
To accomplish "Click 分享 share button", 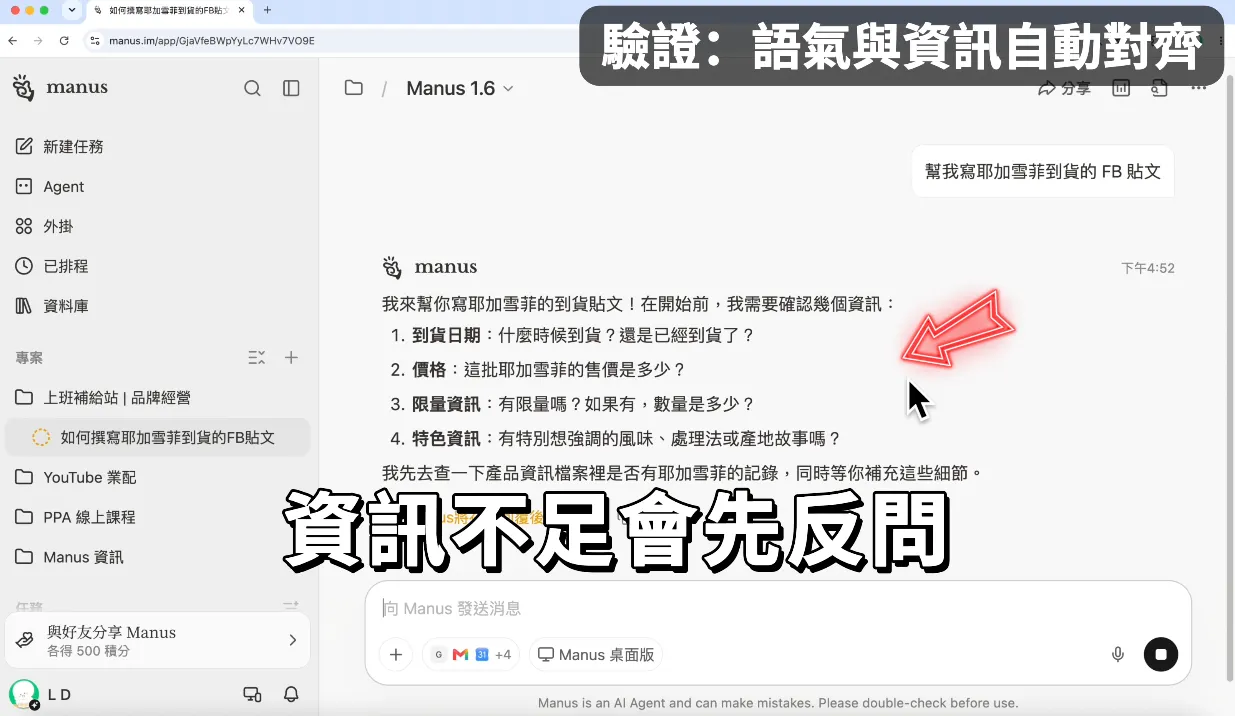I will (x=1064, y=89).
